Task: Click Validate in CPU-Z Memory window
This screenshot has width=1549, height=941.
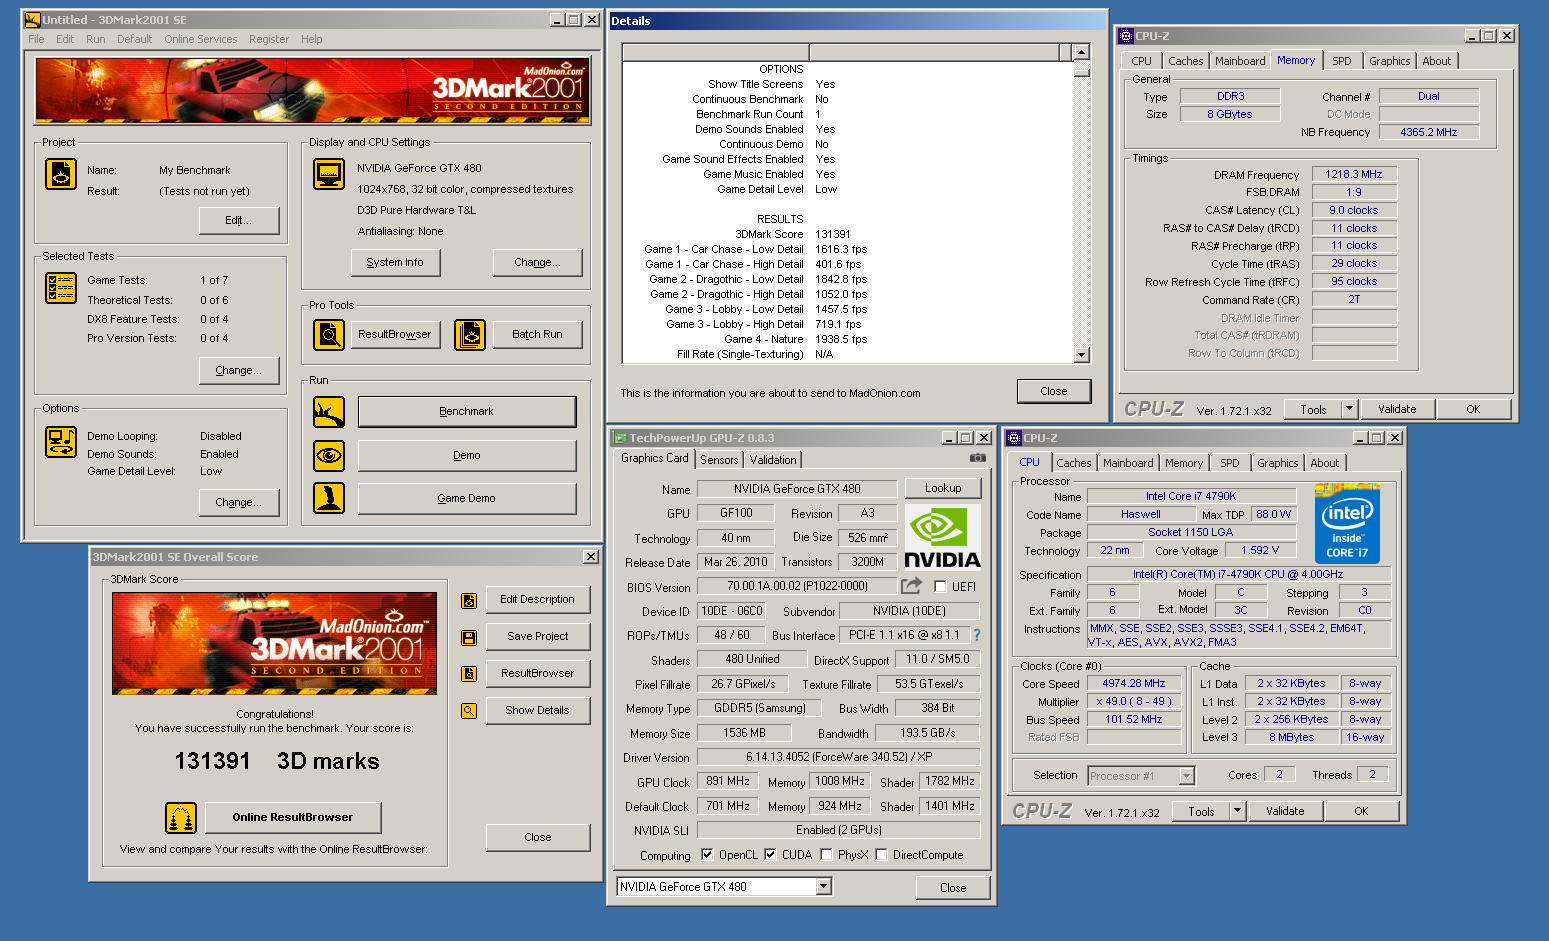Action: click(1397, 409)
